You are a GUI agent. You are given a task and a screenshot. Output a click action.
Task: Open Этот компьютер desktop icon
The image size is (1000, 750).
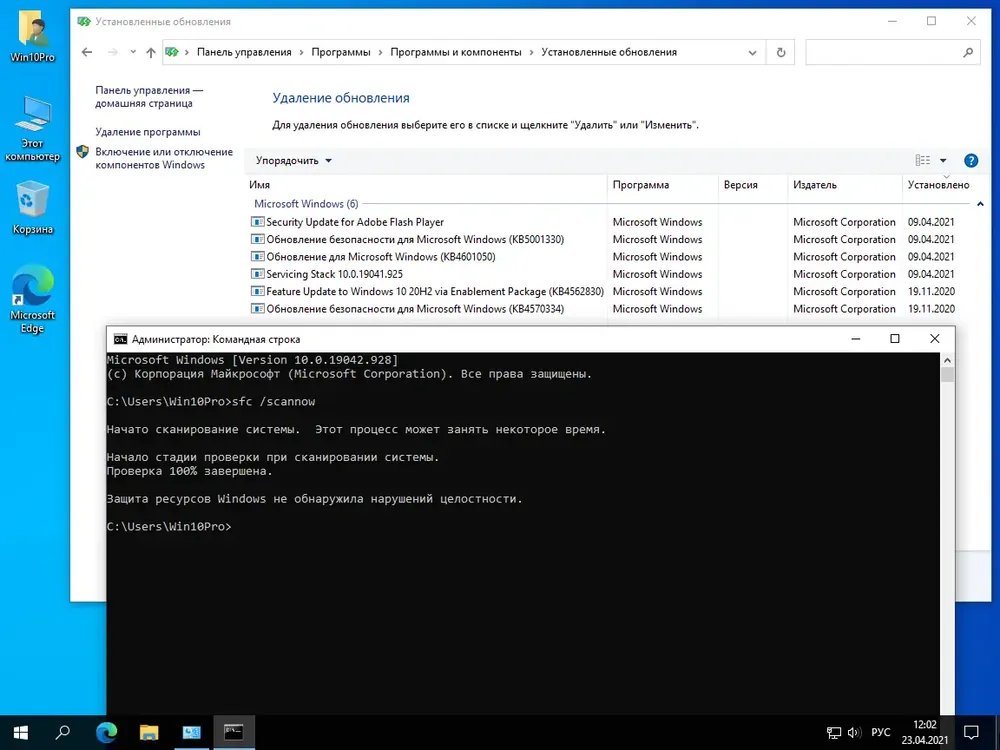[x=33, y=128]
